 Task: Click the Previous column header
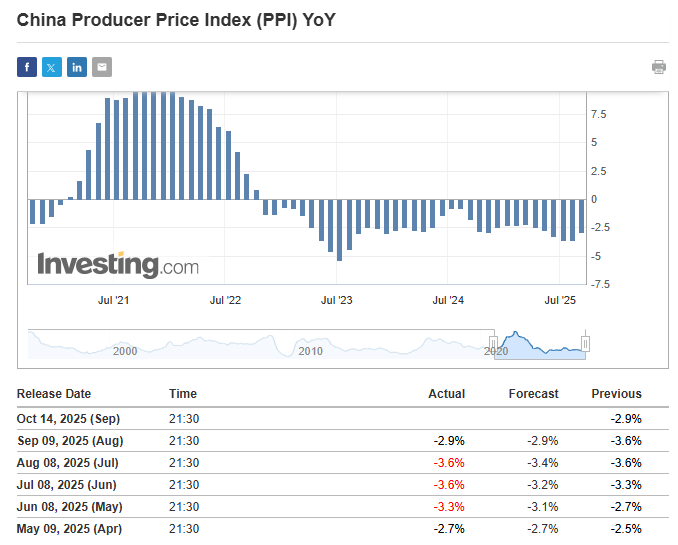pos(616,393)
